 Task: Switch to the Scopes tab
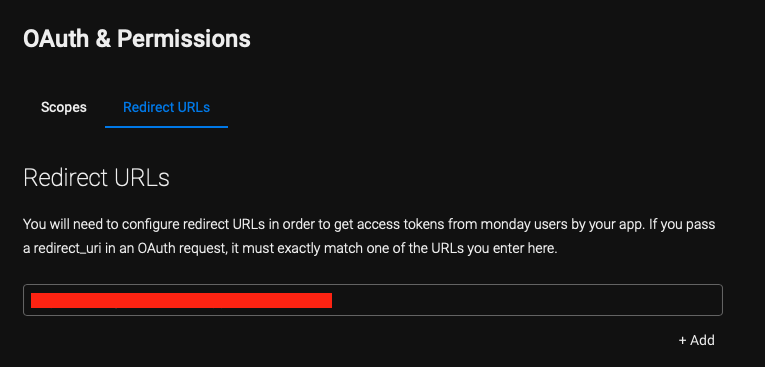point(63,107)
